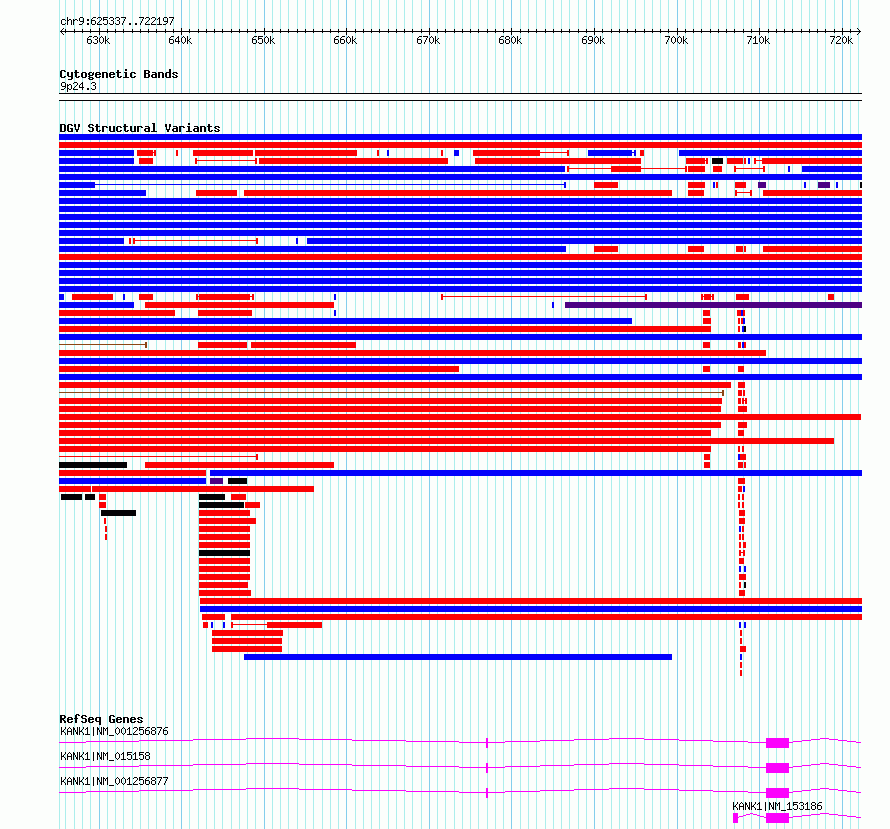This screenshot has height=829, width=890.
Task: Click the small exon tick on KANK1|NM_001256877
Action: [487, 793]
